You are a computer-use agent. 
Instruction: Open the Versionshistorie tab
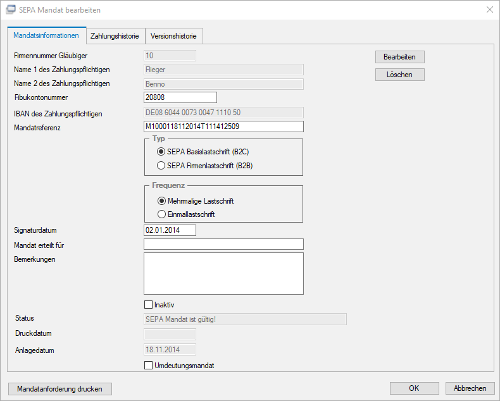click(x=173, y=36)
